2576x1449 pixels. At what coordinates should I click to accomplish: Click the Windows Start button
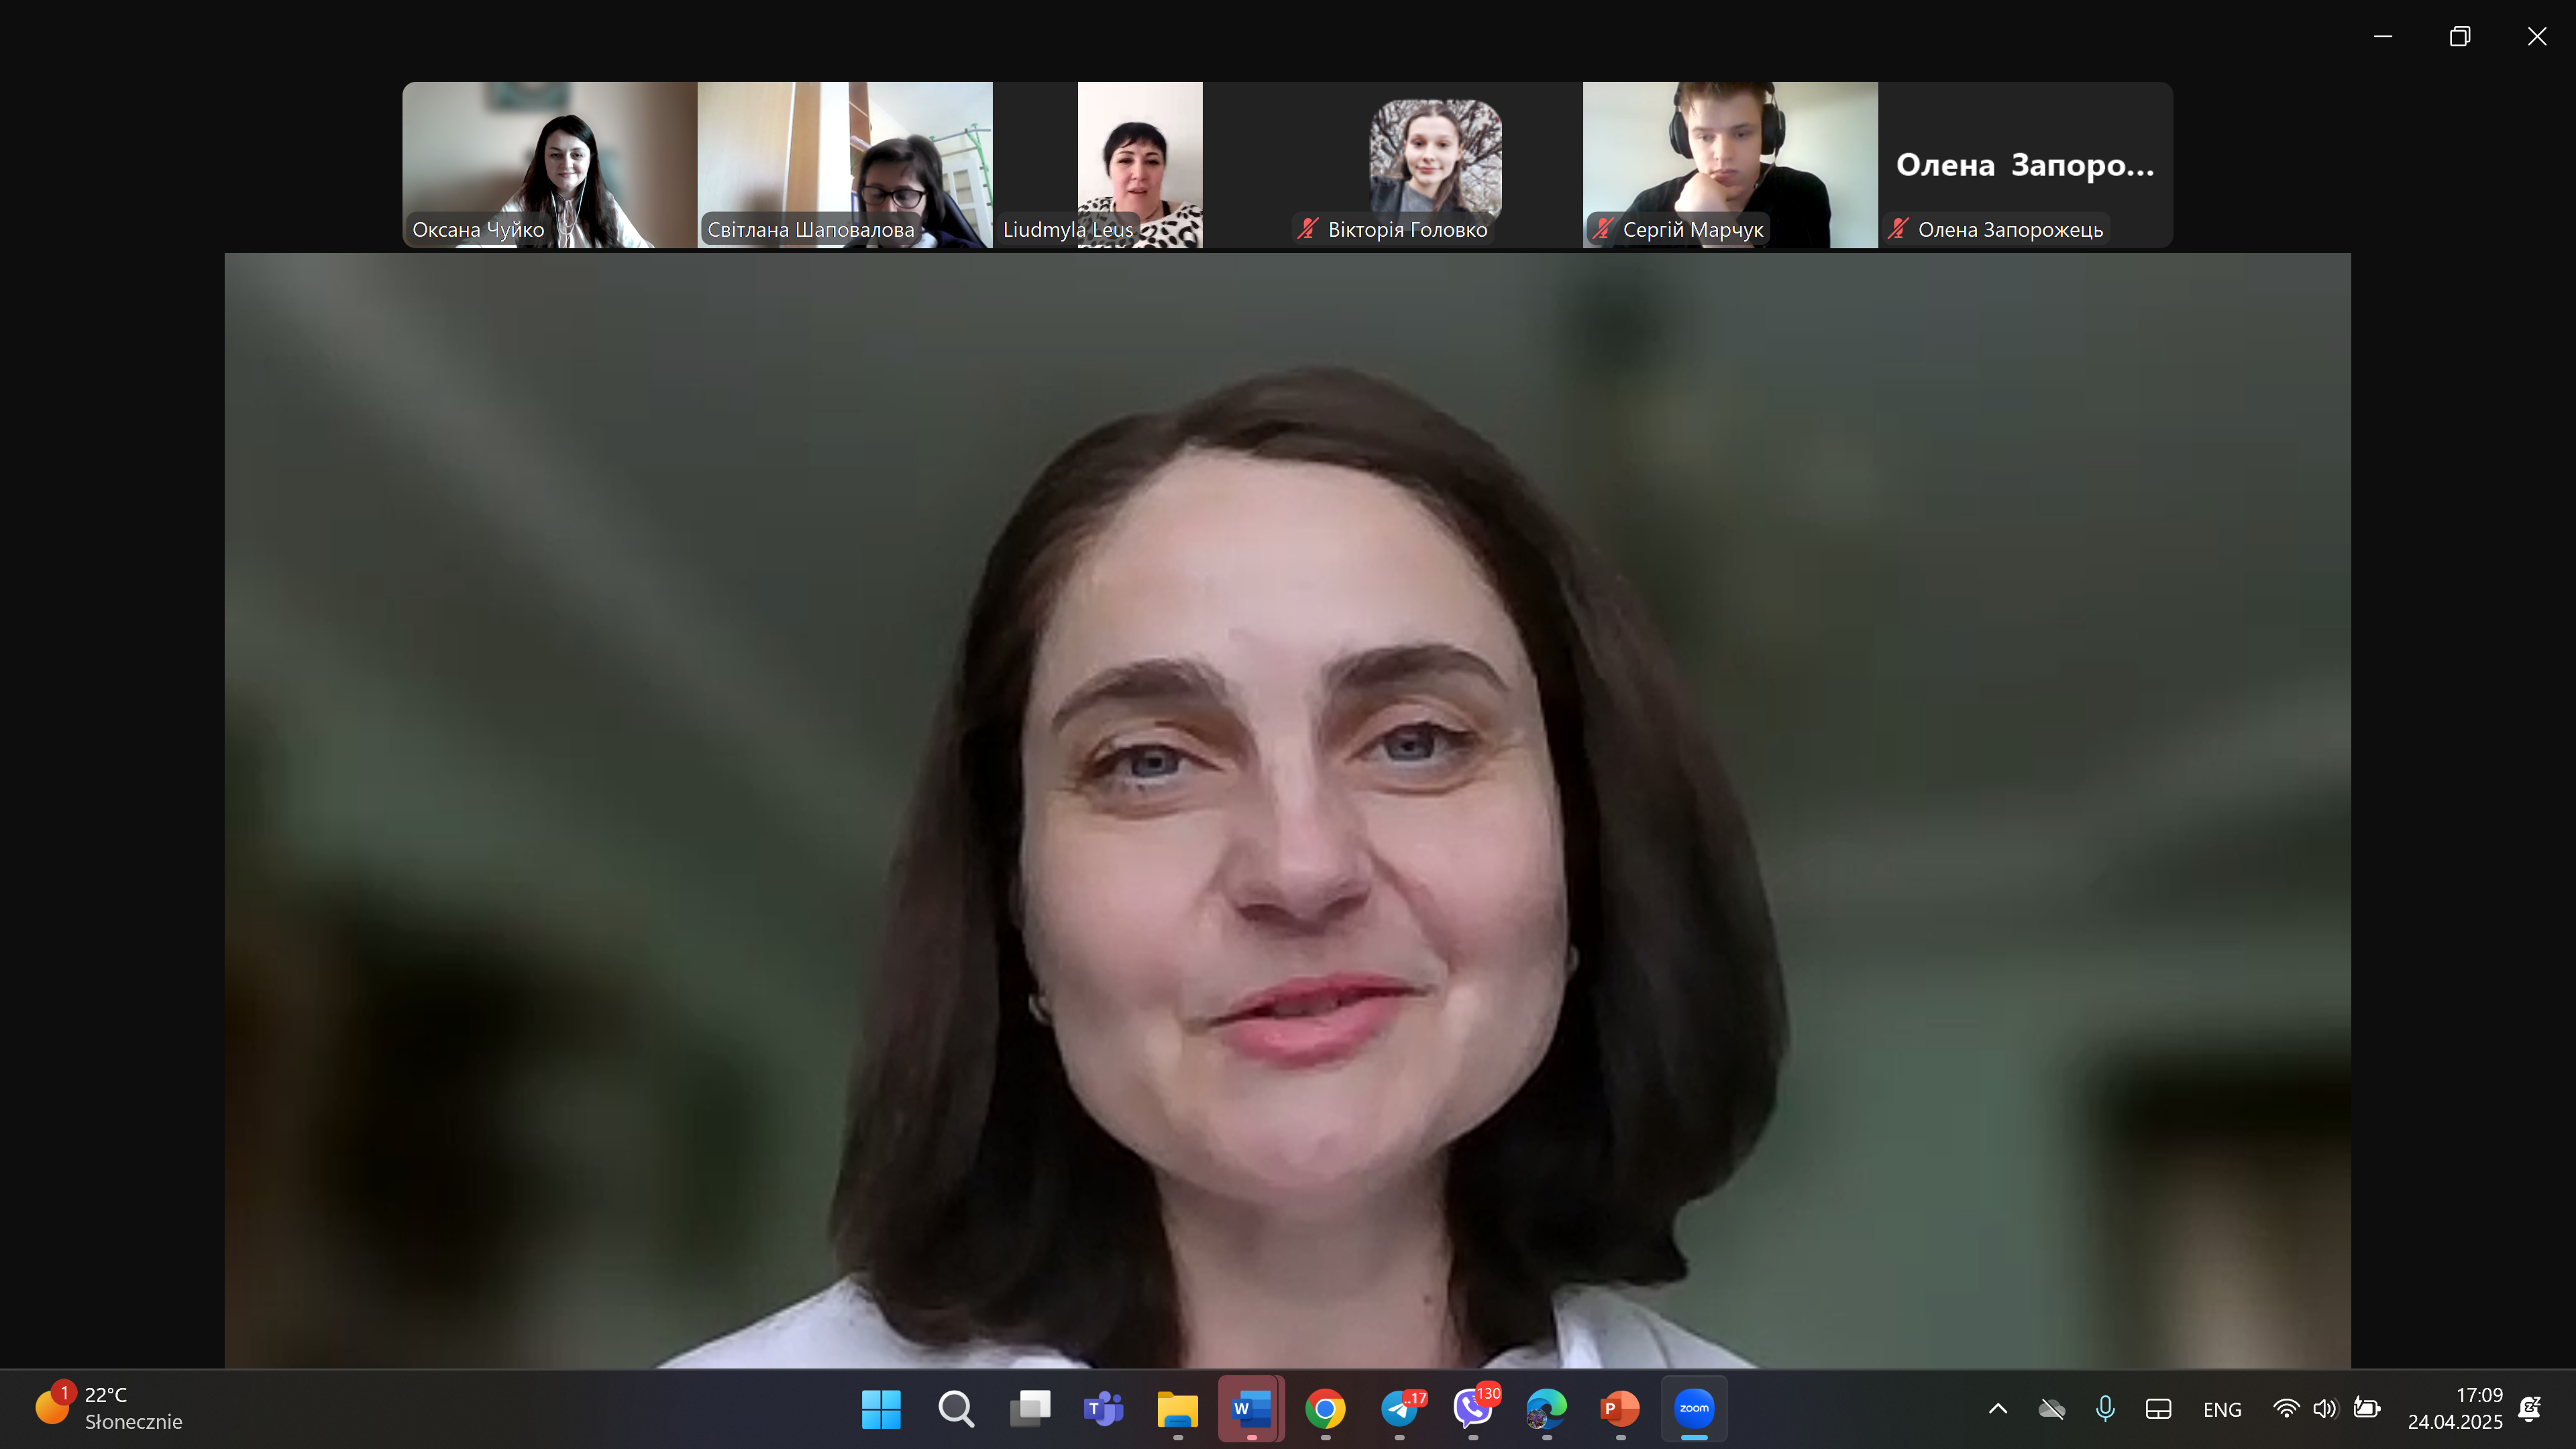881,1408
